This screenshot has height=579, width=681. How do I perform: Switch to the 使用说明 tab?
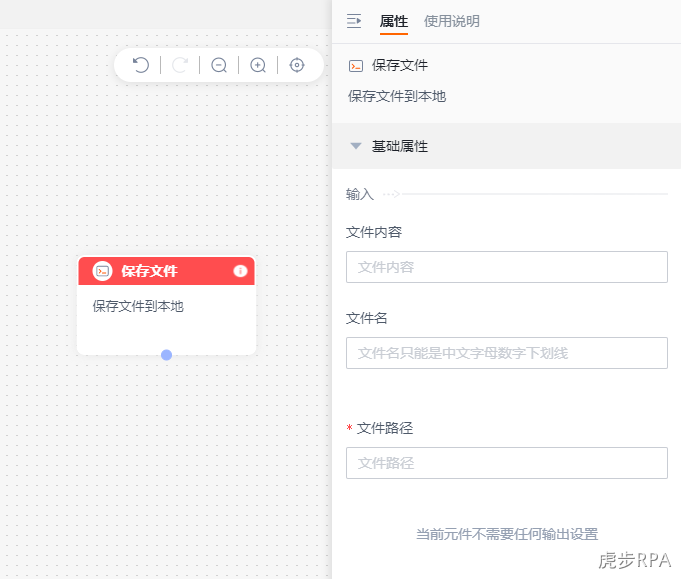coord(452,21)
